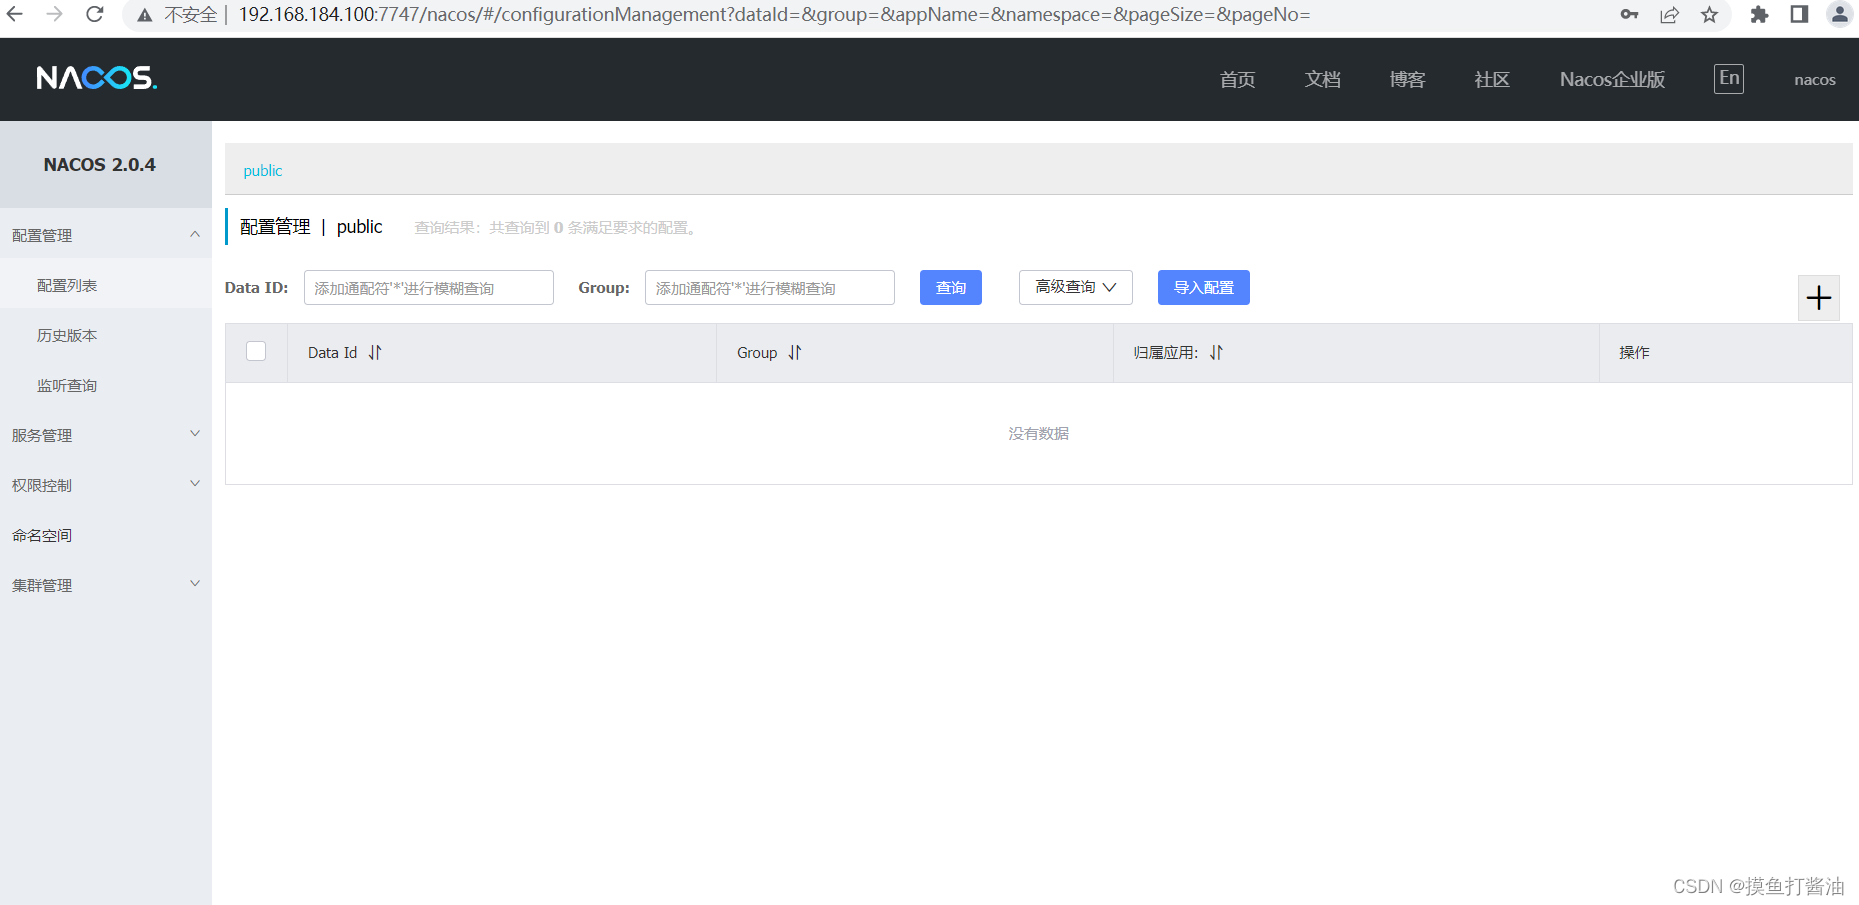1859x905 pixels.
Task: Open 社区 in the top navigation
Action: [1492, 79]
